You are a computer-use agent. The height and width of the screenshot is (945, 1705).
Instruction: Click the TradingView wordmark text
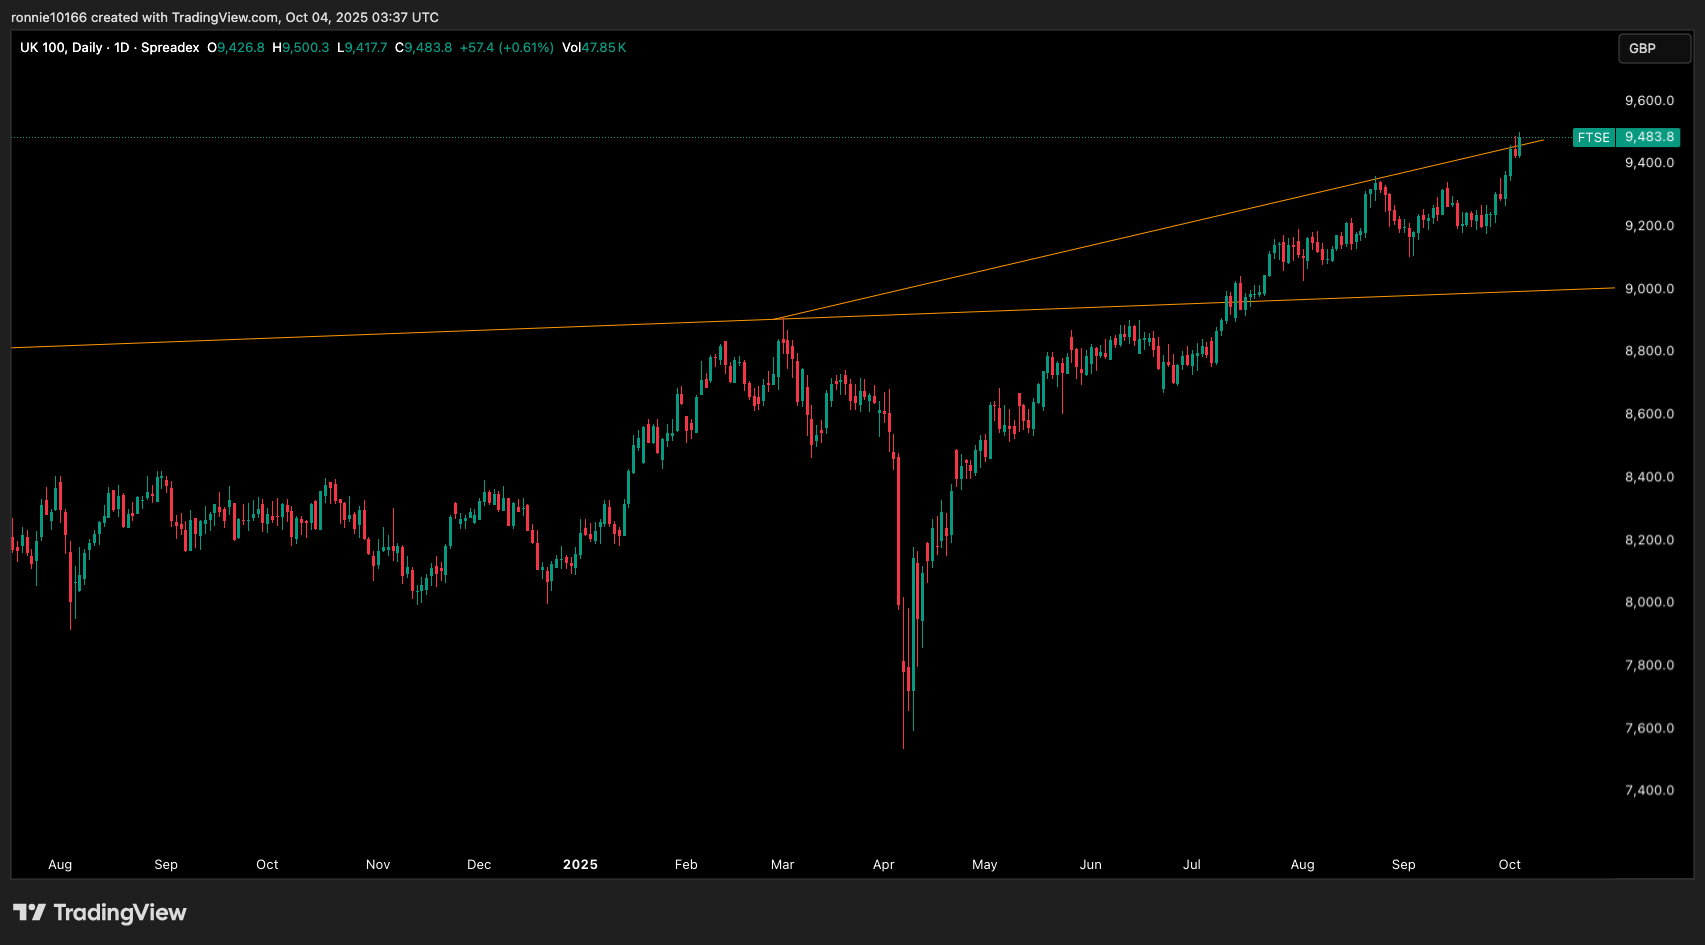120,912
